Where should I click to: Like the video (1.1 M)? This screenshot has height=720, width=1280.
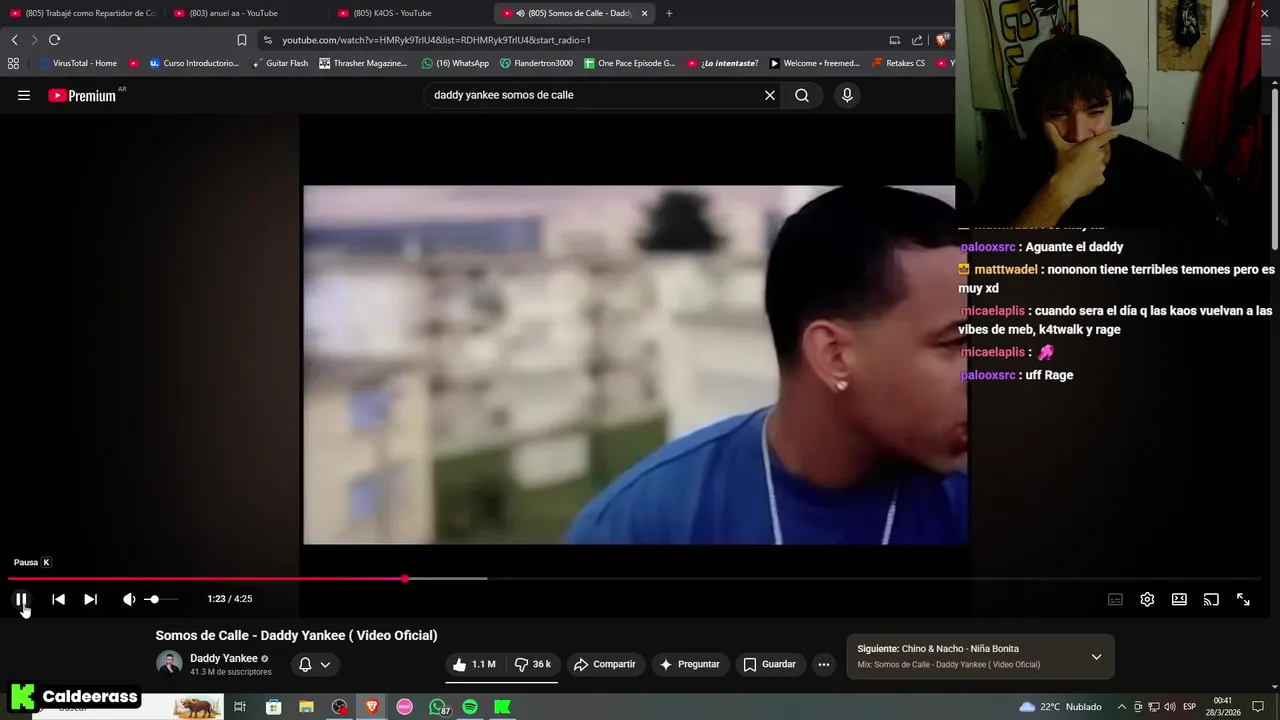coord(474,664)
